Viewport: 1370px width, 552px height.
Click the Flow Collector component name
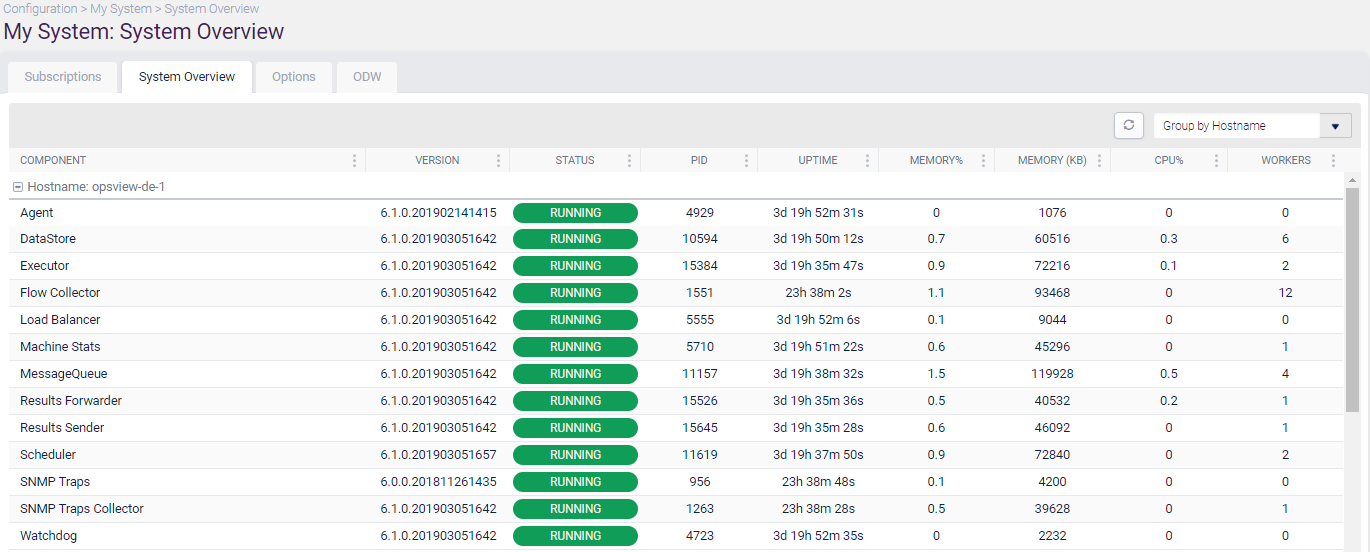coord(60,293)
